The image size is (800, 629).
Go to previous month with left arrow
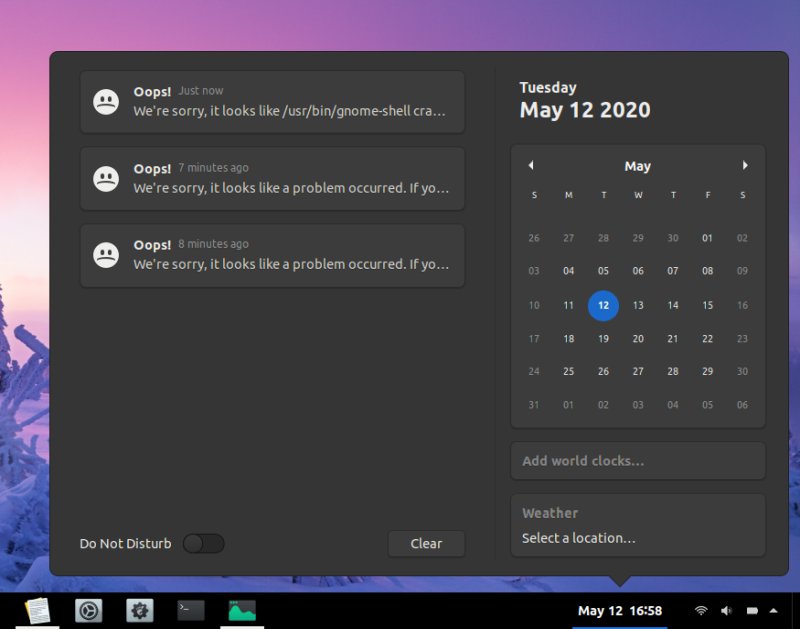point(531,165)
